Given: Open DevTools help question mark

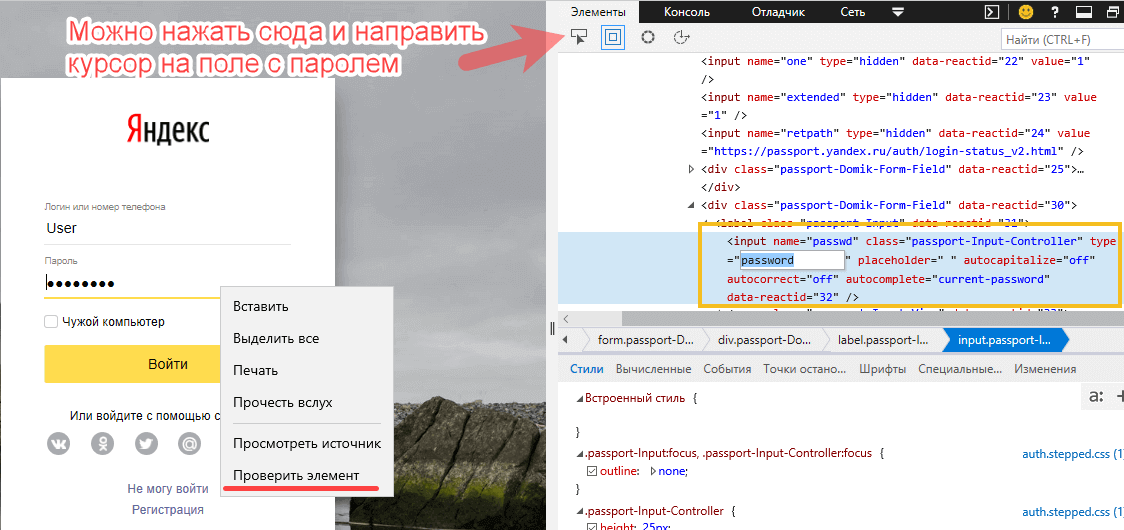Looking at the screenshot, I should [1055, 12].
